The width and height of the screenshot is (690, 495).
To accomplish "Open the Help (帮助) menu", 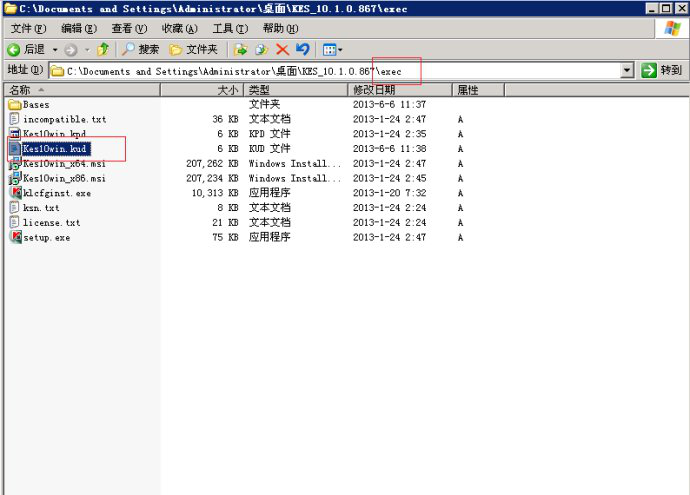I will pos(280,29).
